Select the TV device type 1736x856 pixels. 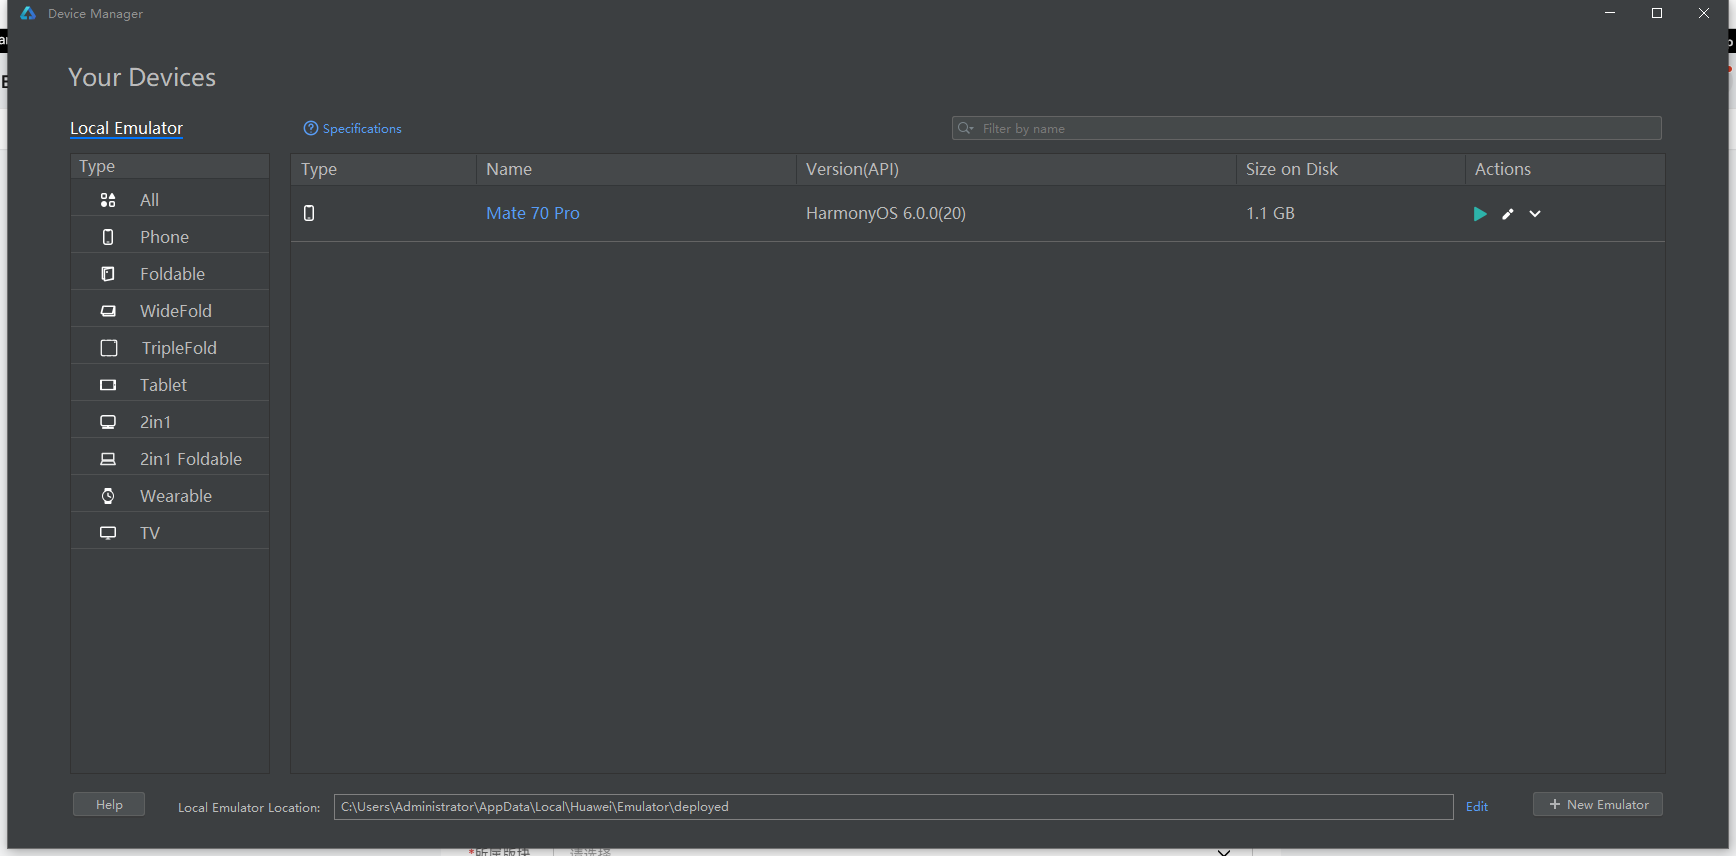170,533
